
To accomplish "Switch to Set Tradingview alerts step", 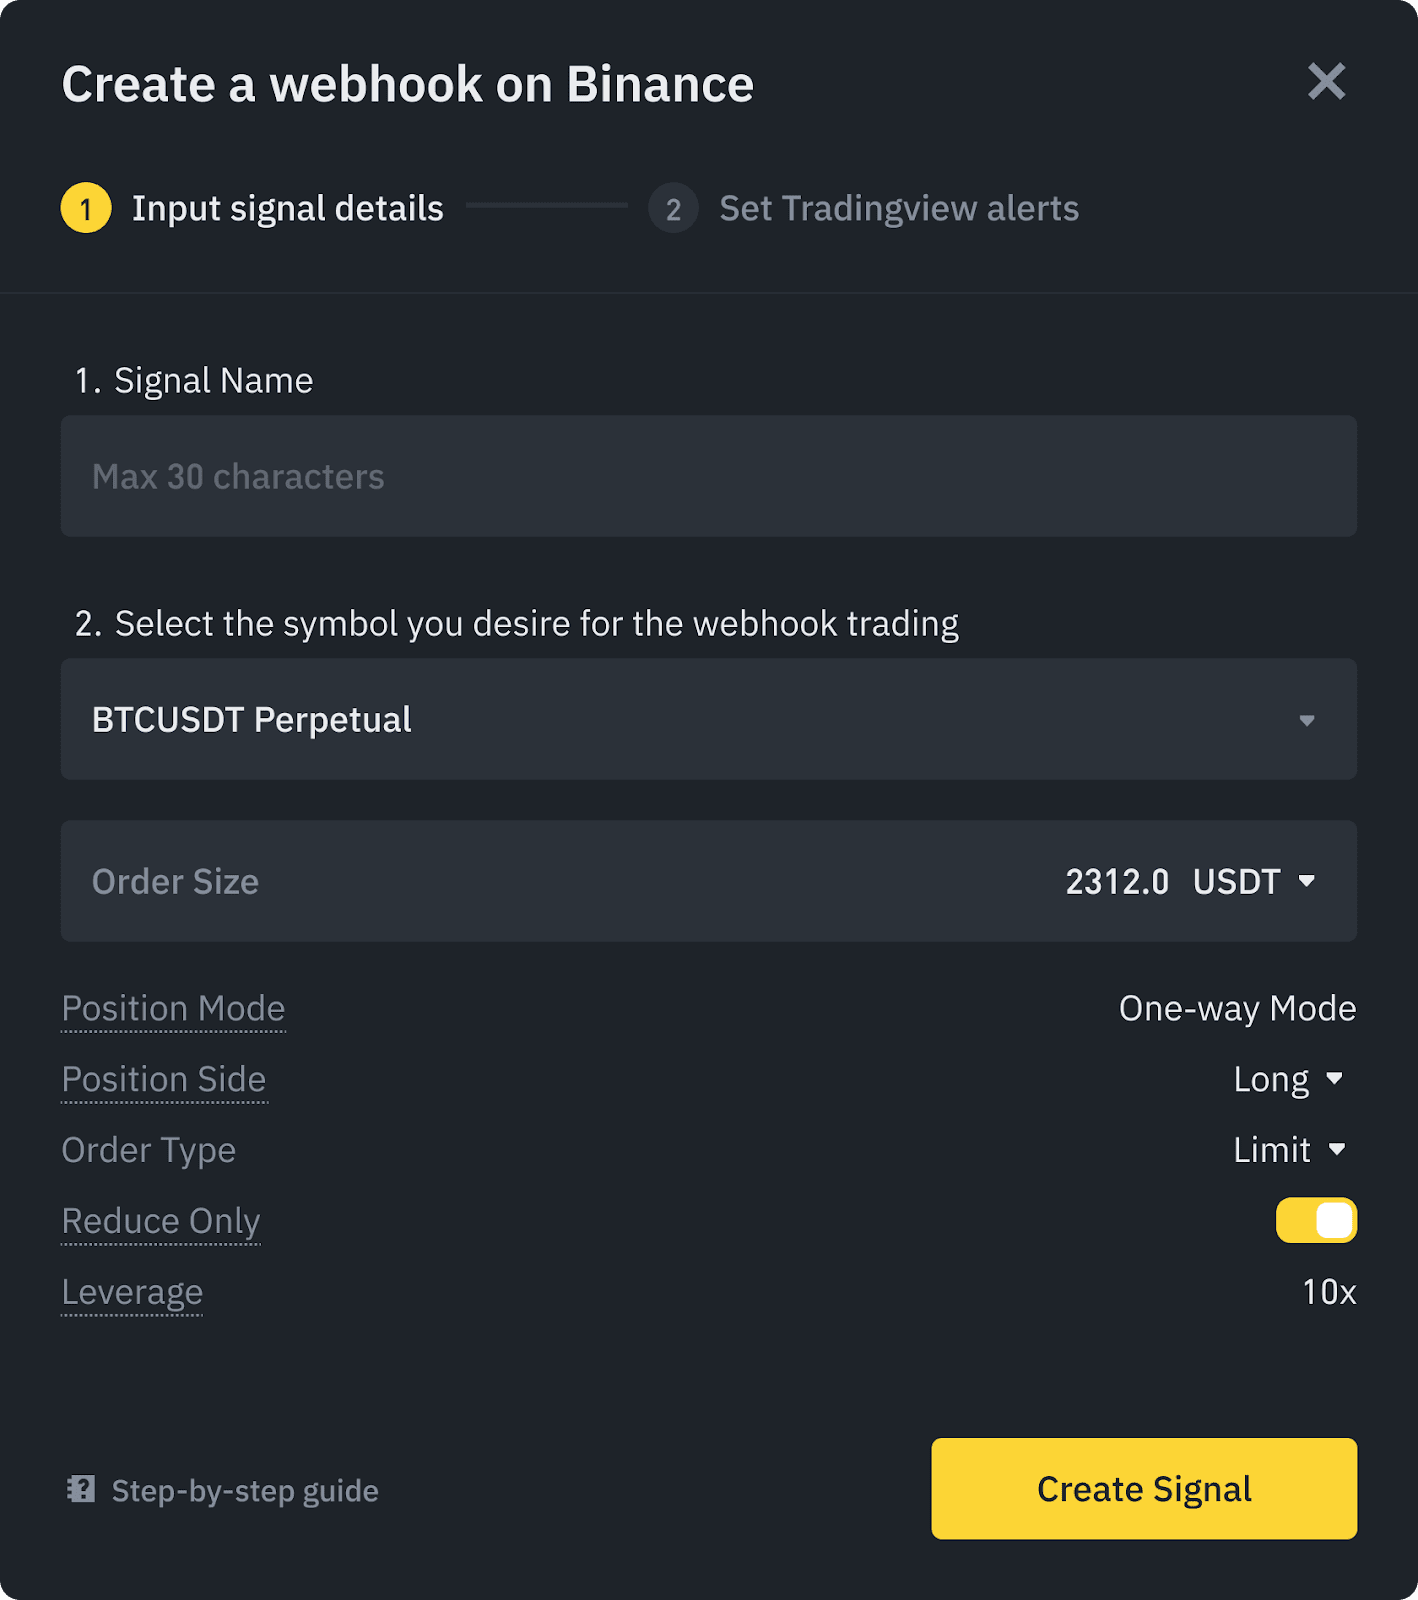I will 899,208.
